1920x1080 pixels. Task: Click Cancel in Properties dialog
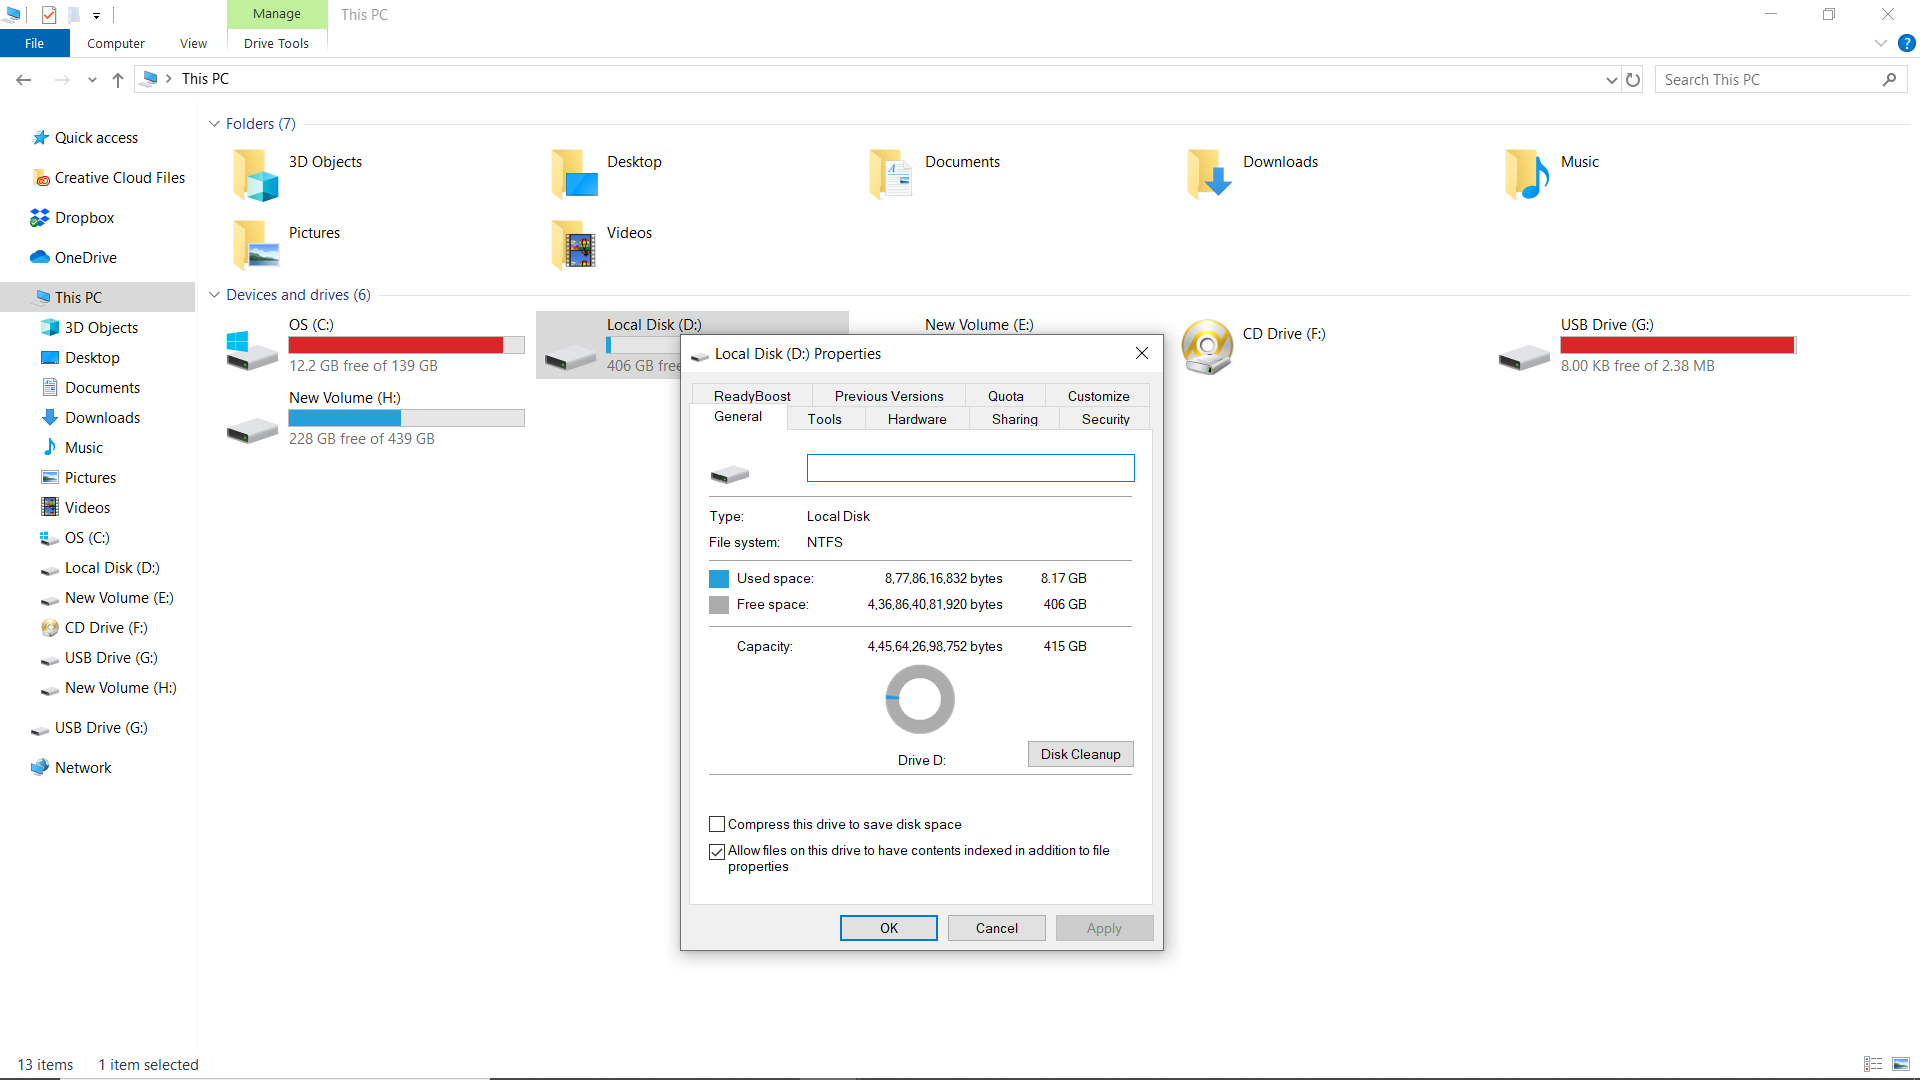point(996,928)
